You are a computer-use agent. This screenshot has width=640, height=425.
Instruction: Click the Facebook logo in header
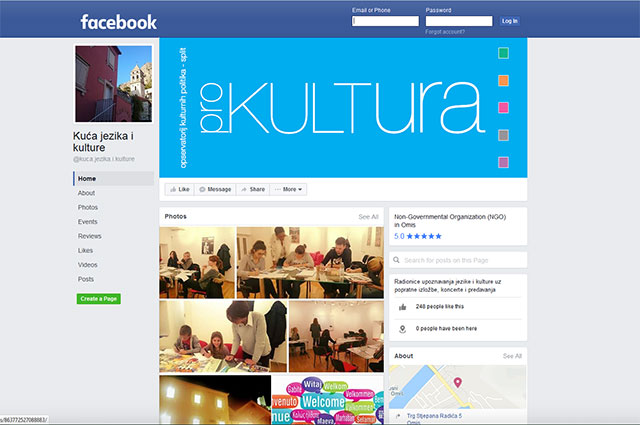coord(118,21)
